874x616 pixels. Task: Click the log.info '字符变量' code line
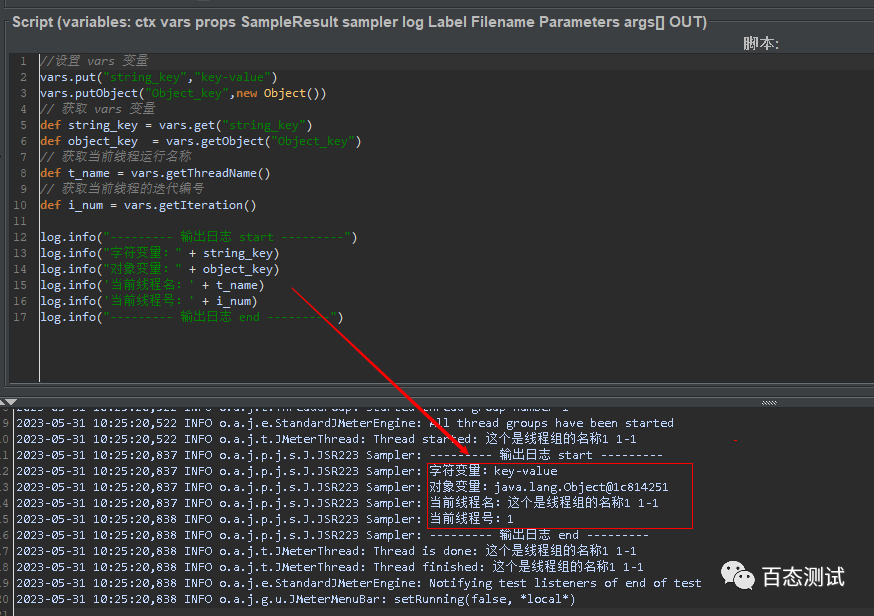click(159, 253)
